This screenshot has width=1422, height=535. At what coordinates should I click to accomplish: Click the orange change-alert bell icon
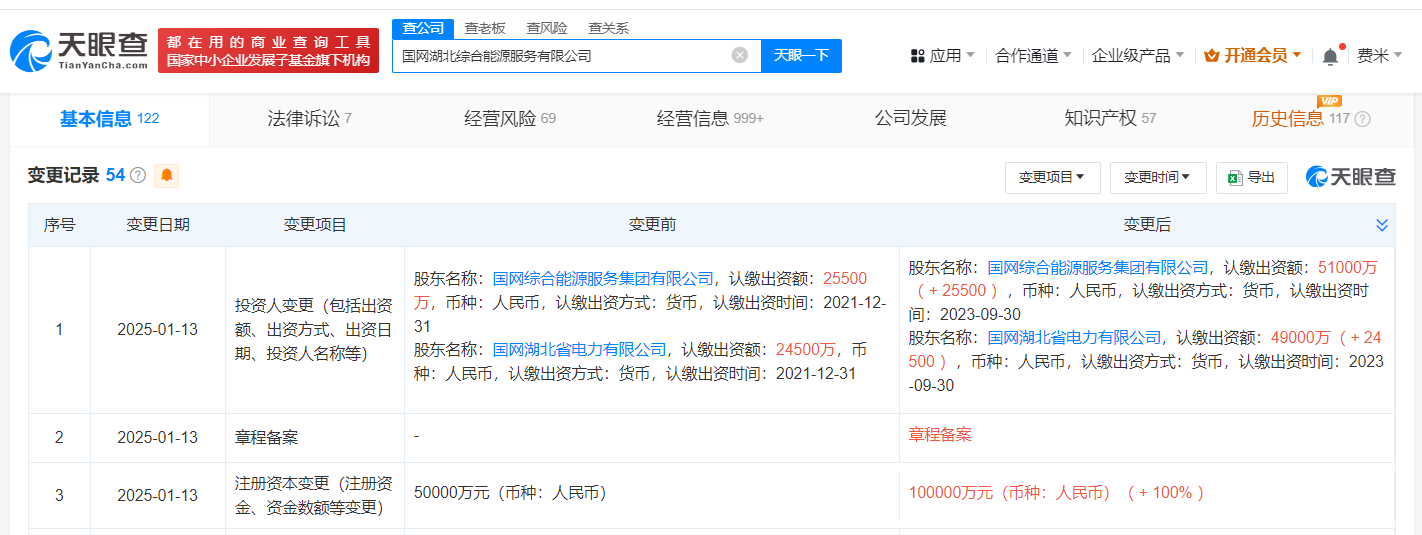point(167,176)
